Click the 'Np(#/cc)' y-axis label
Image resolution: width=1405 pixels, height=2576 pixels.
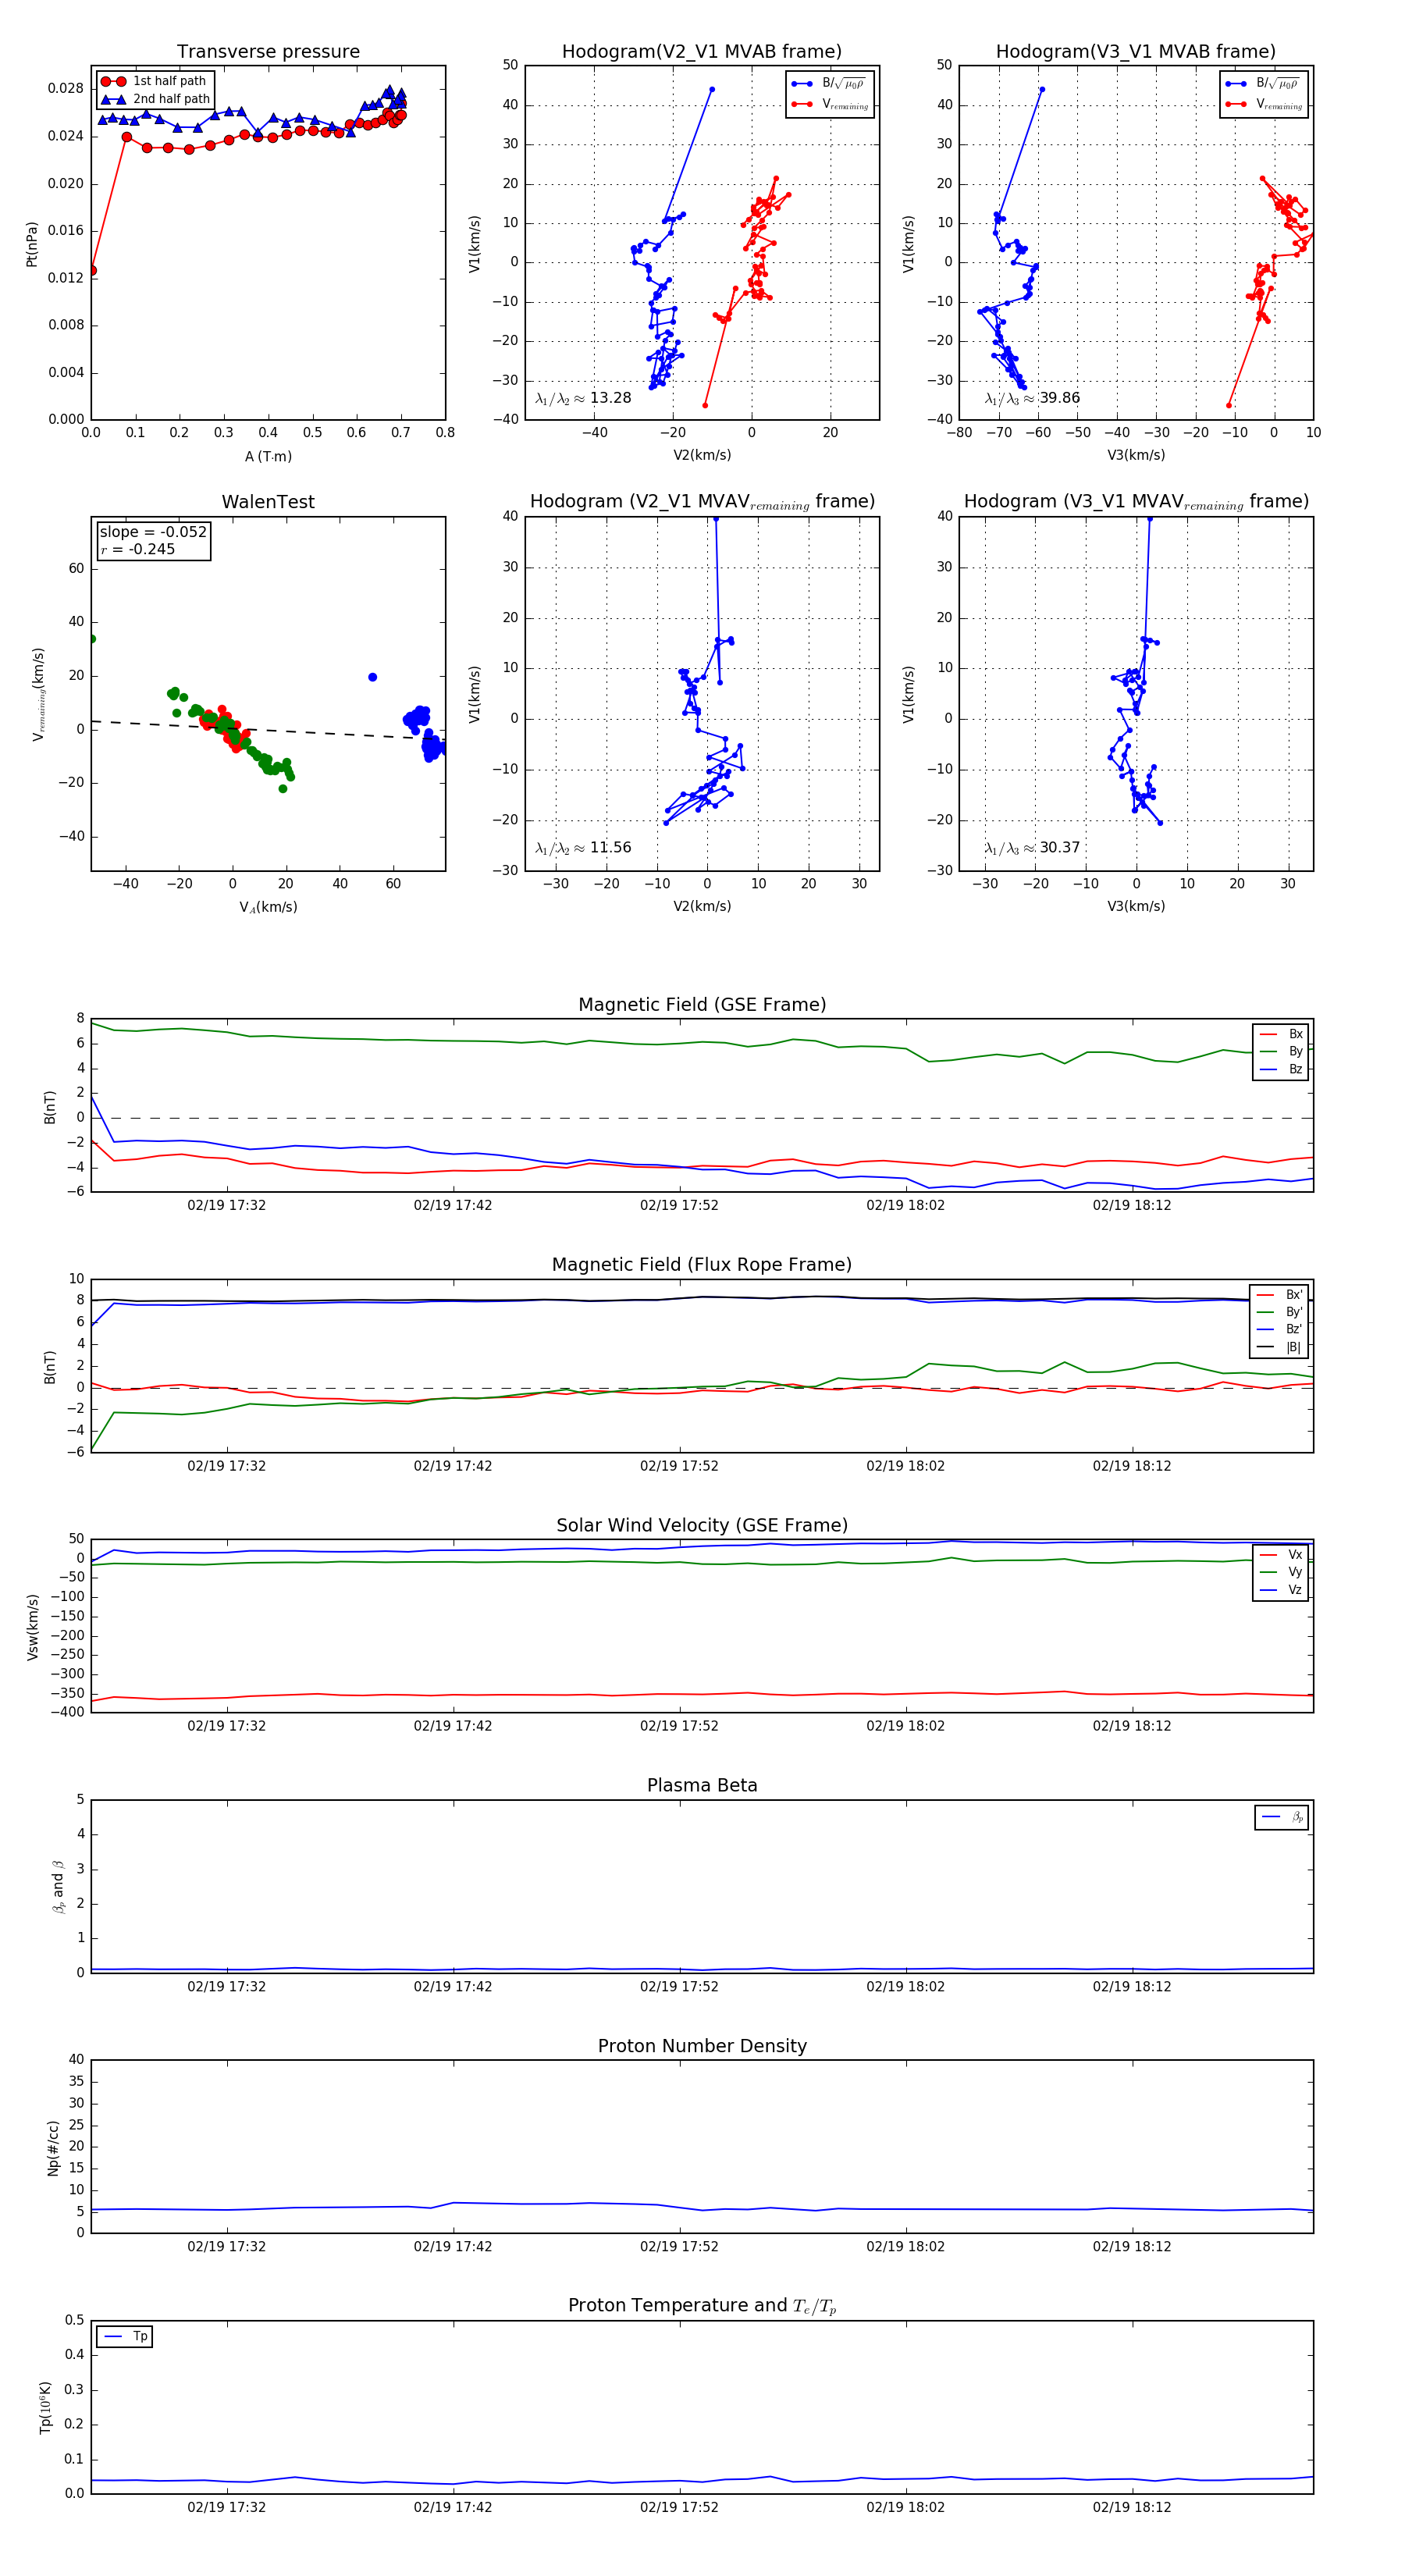[x=53, y=2148]
